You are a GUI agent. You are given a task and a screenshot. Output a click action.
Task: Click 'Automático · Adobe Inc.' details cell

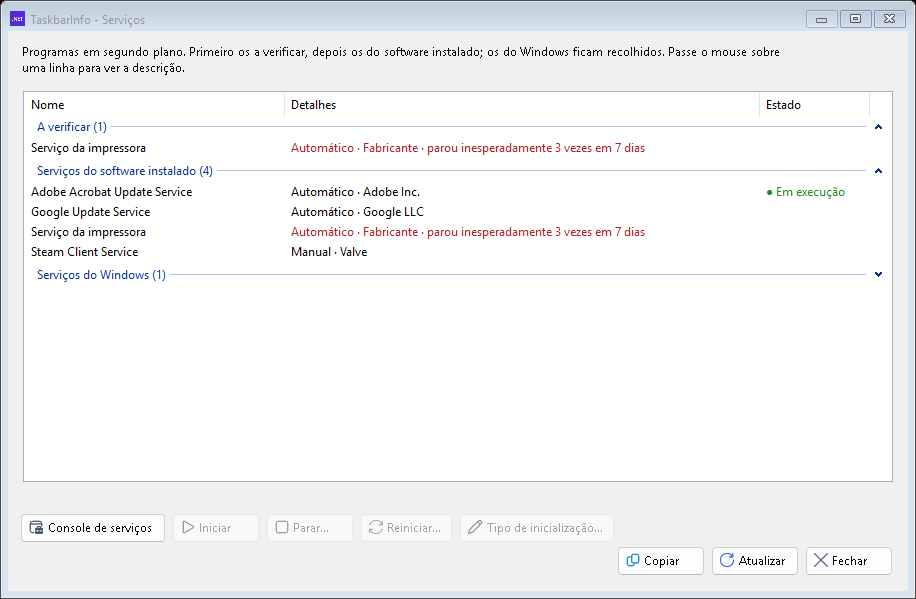click(355, 192)
